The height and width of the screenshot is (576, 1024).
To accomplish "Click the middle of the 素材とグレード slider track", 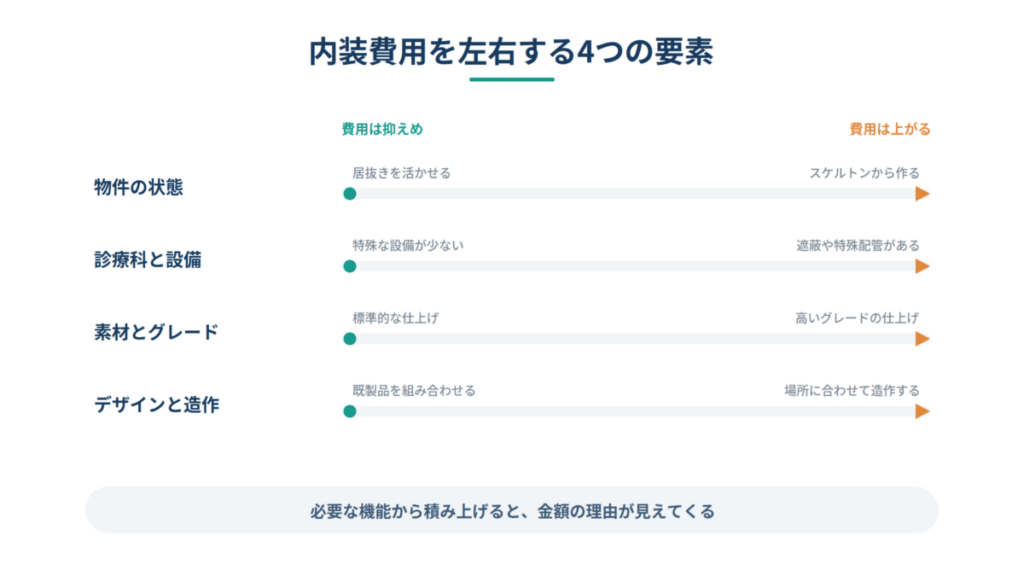I will pos(636,338).
